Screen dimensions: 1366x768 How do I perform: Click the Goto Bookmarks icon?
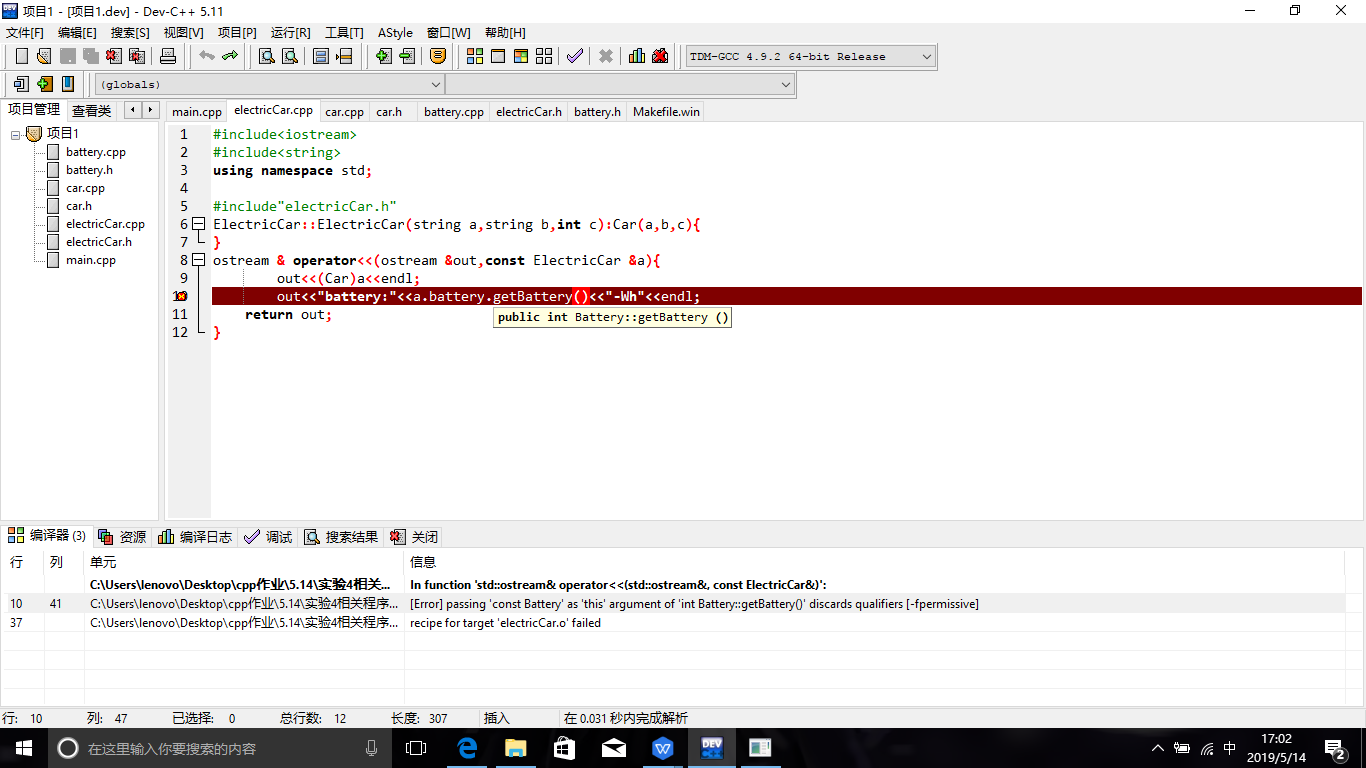(68, 84)
